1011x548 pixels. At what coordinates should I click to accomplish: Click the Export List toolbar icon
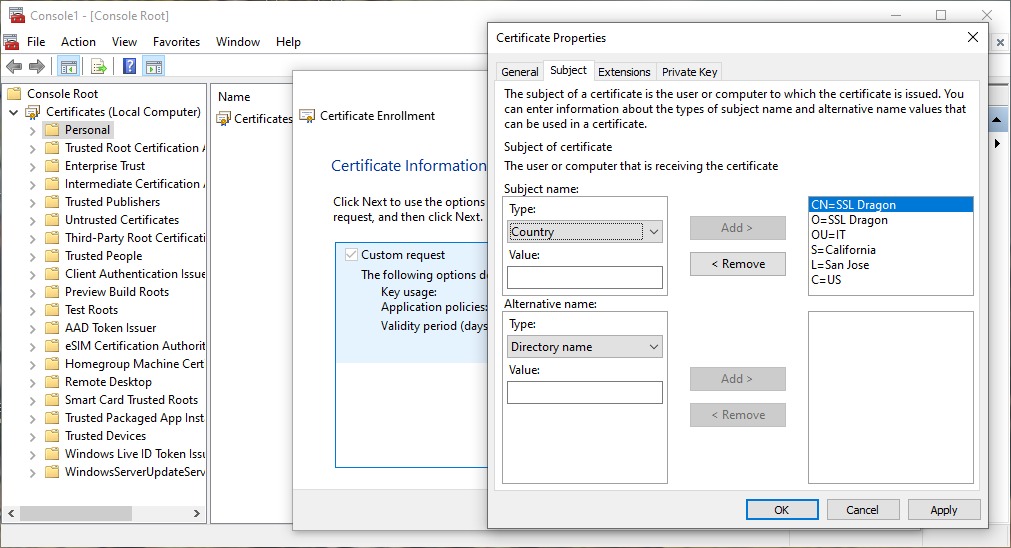click(99, 66)
